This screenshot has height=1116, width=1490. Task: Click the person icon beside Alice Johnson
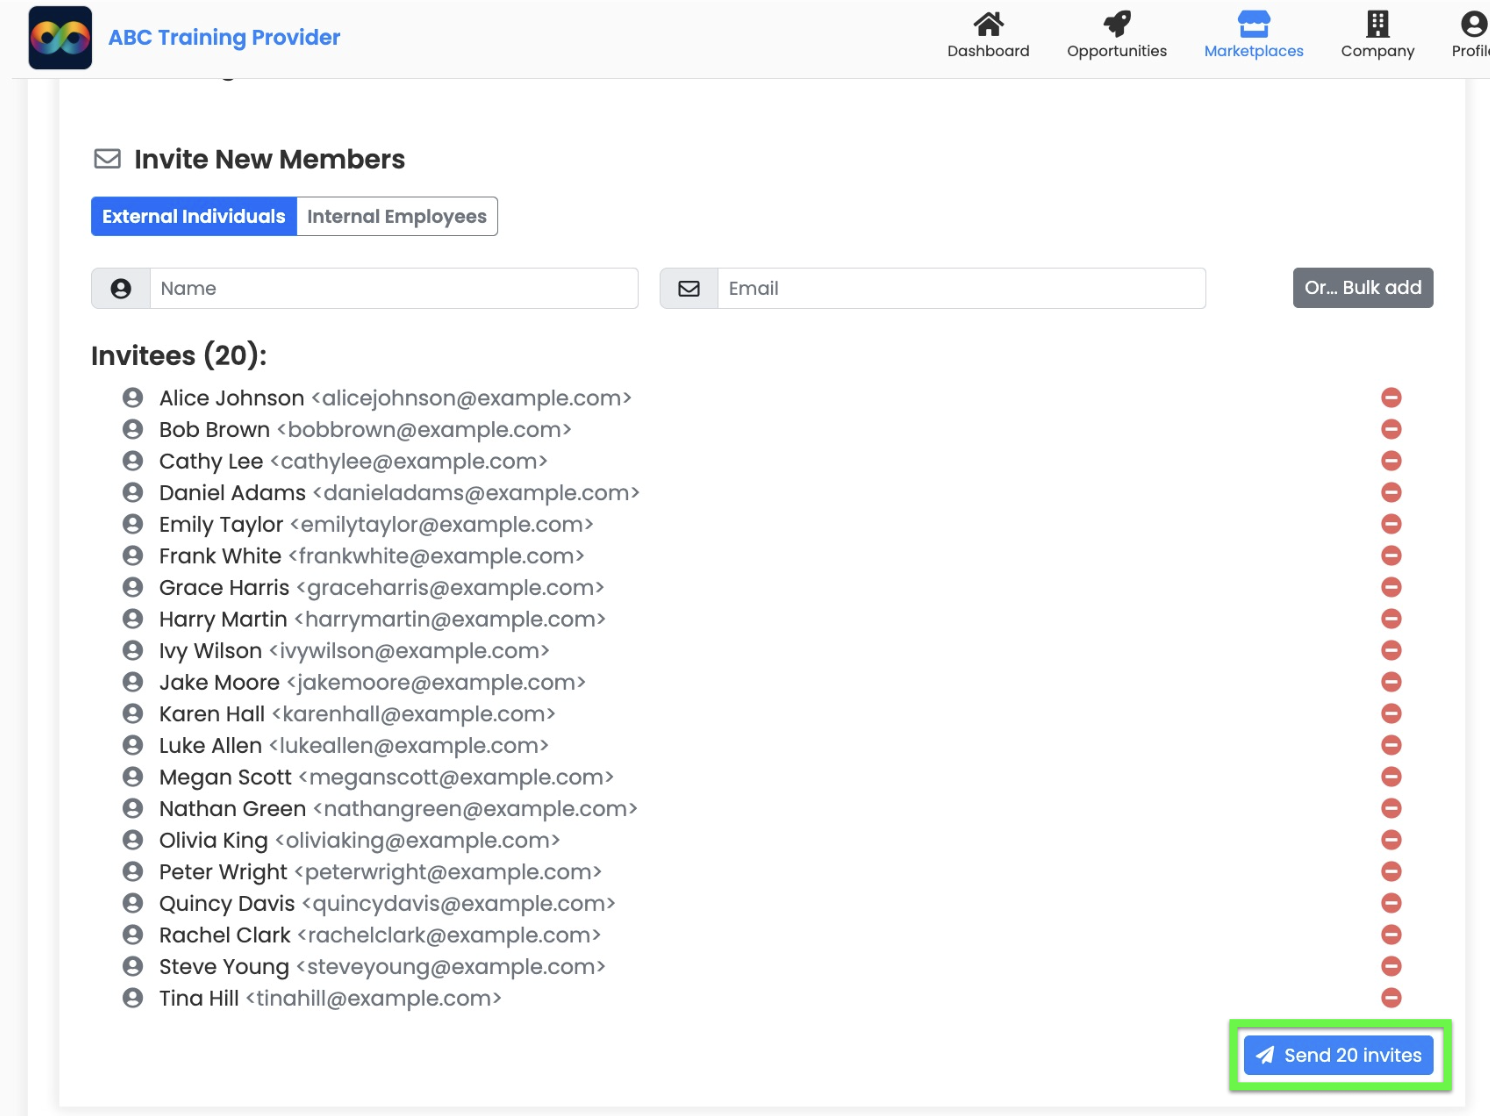pyautogui.click(x=133, y=398)
